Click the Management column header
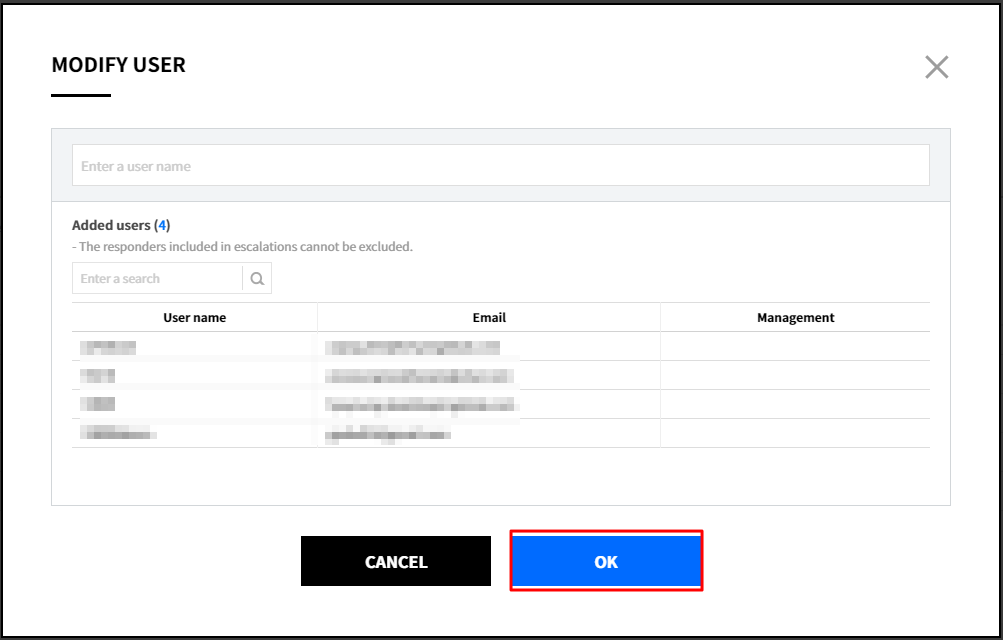 (x=795, y=318)
